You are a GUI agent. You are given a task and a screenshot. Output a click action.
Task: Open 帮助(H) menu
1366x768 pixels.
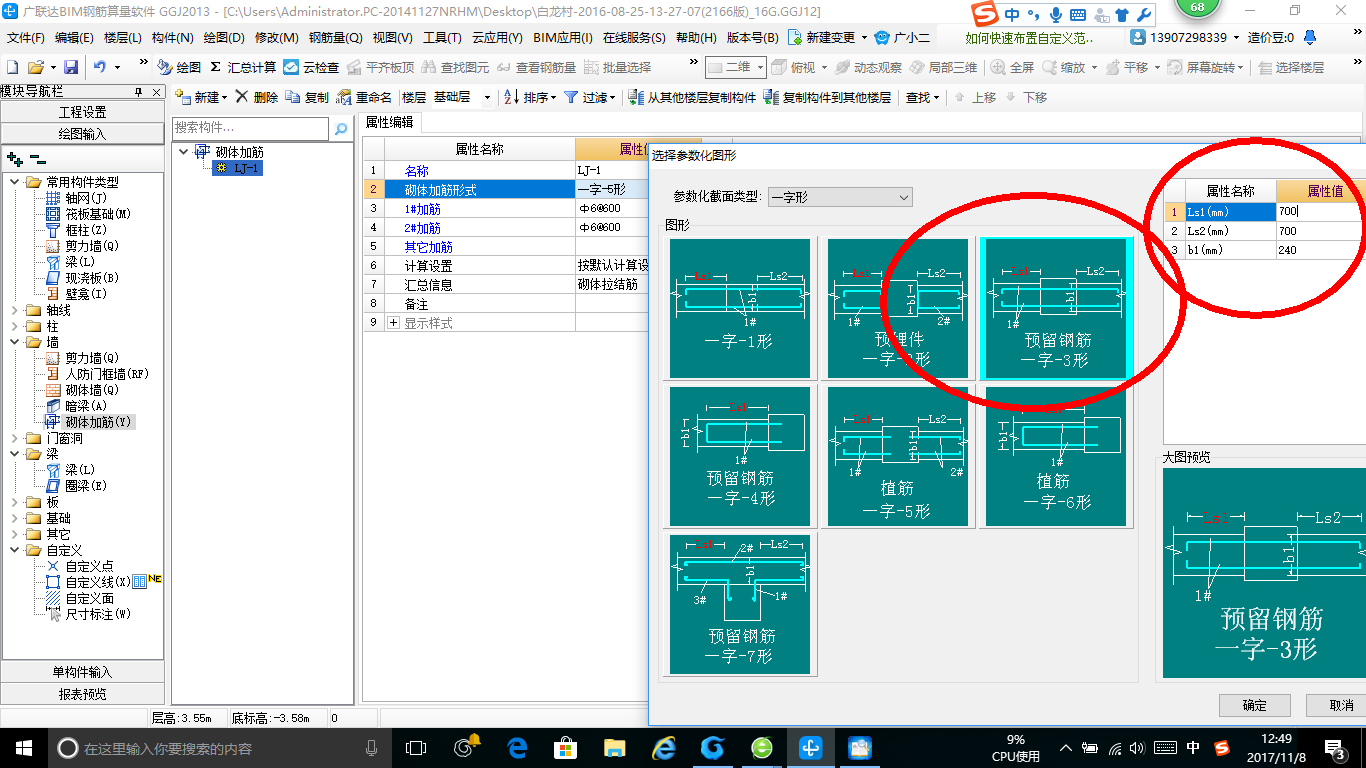tap(696, 37)
